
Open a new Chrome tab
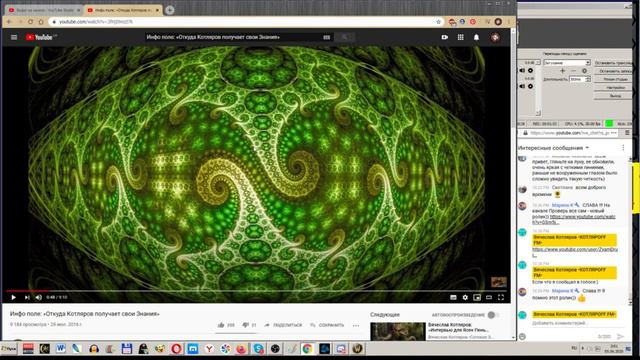170,10
